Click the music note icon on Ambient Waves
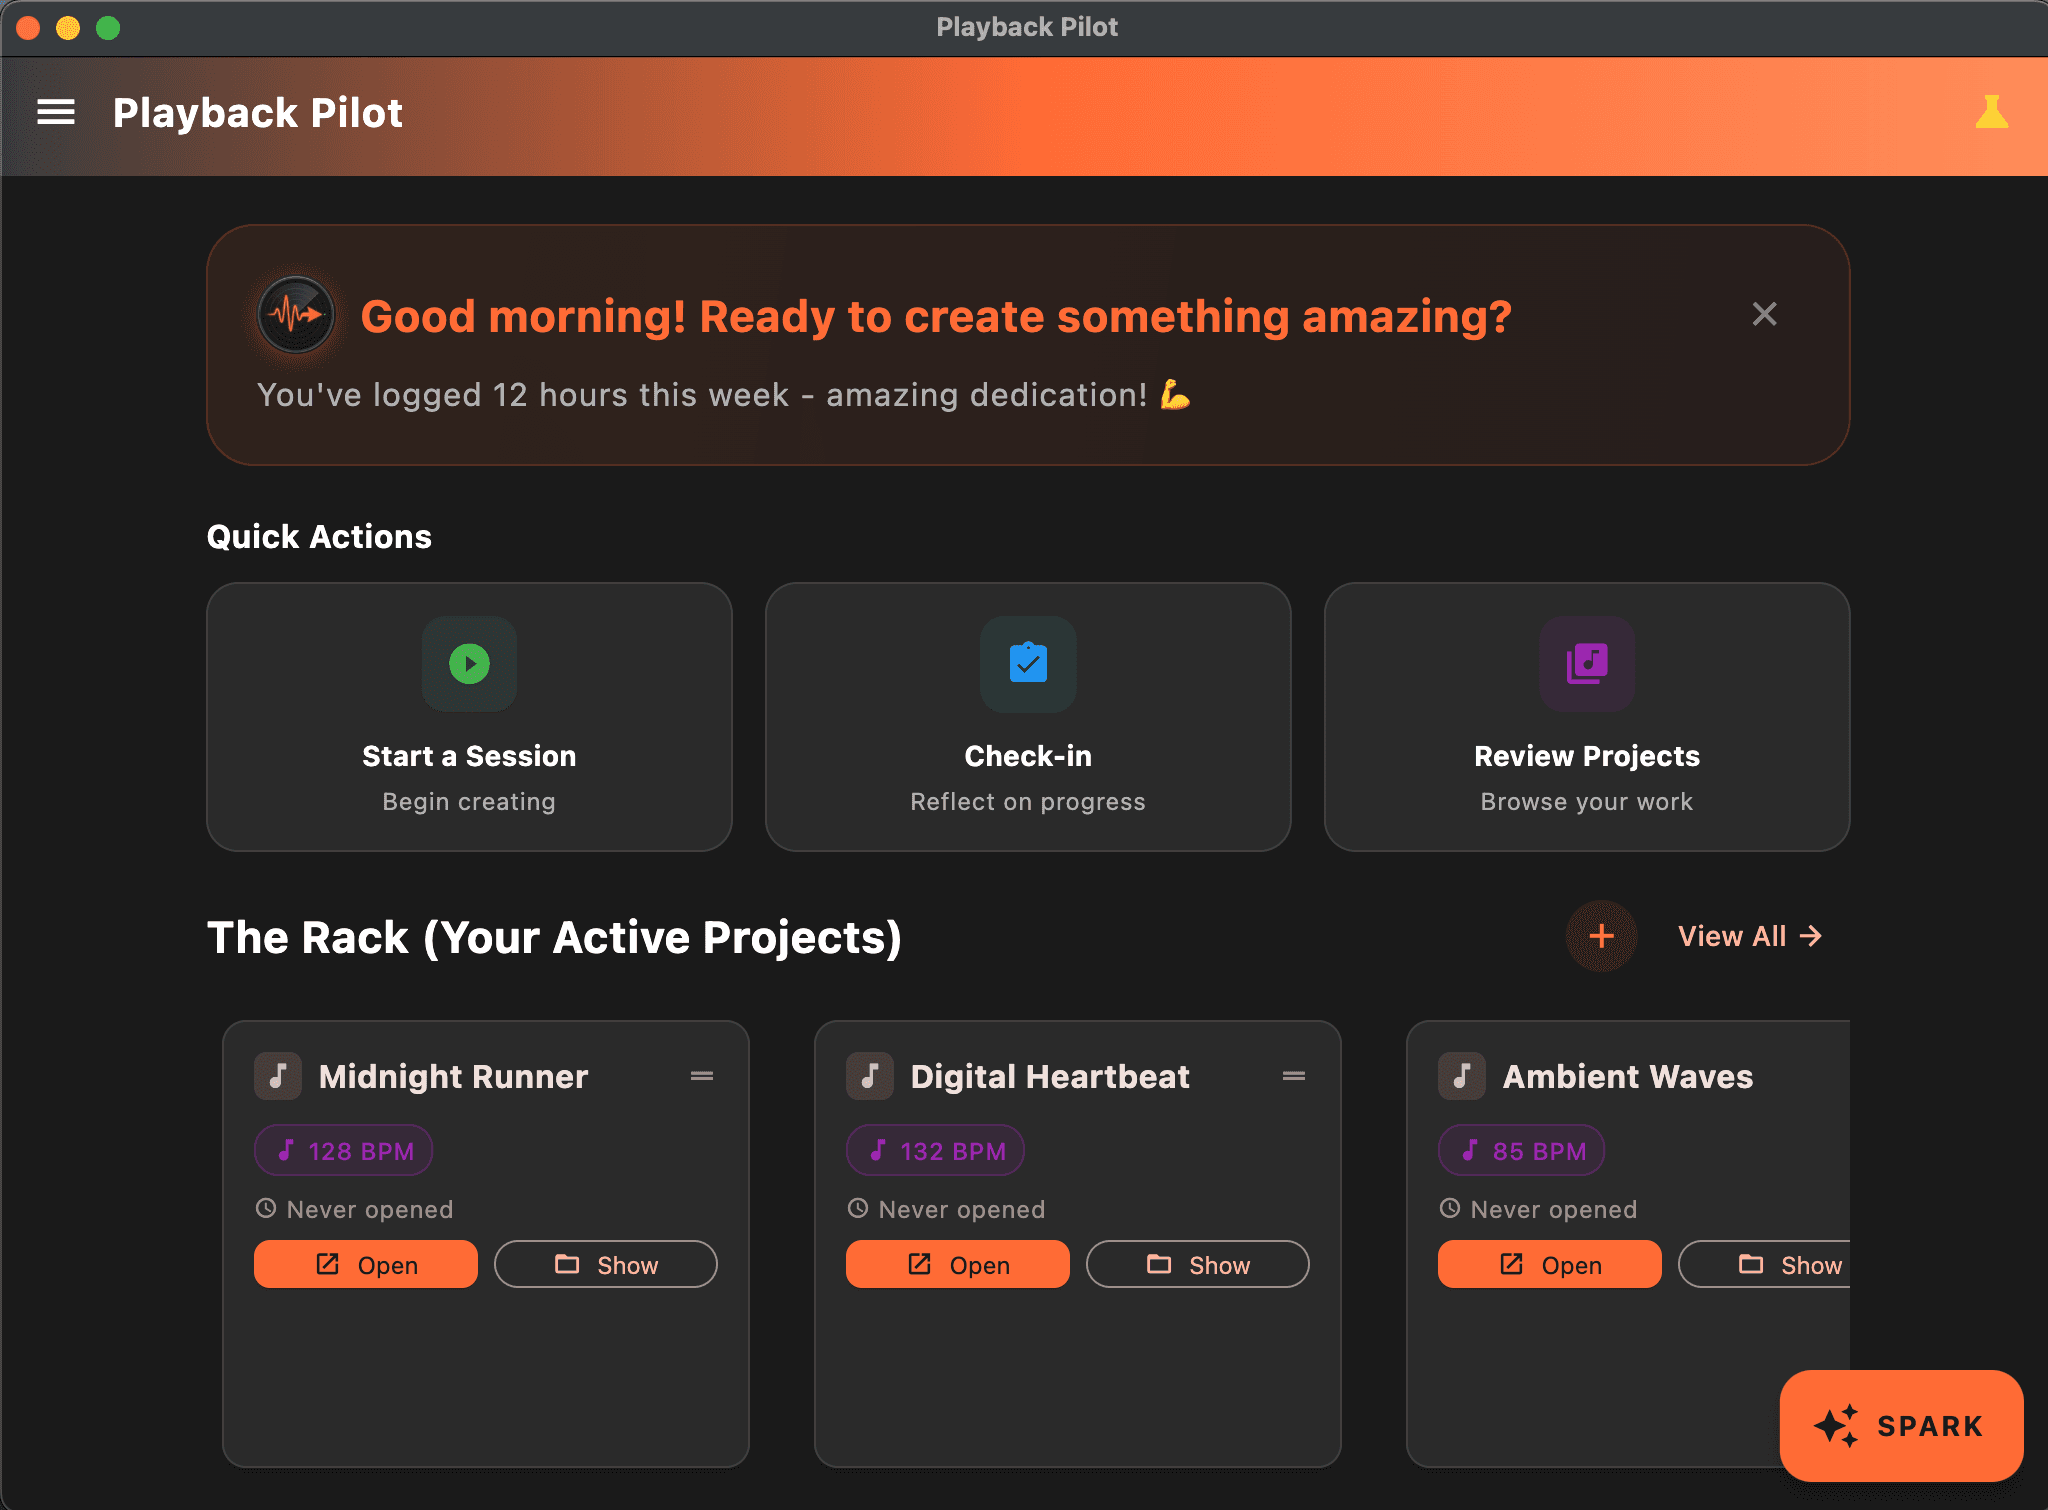The height and width of the screenshot is (1510, 2048). (x=1463, y=1076)
